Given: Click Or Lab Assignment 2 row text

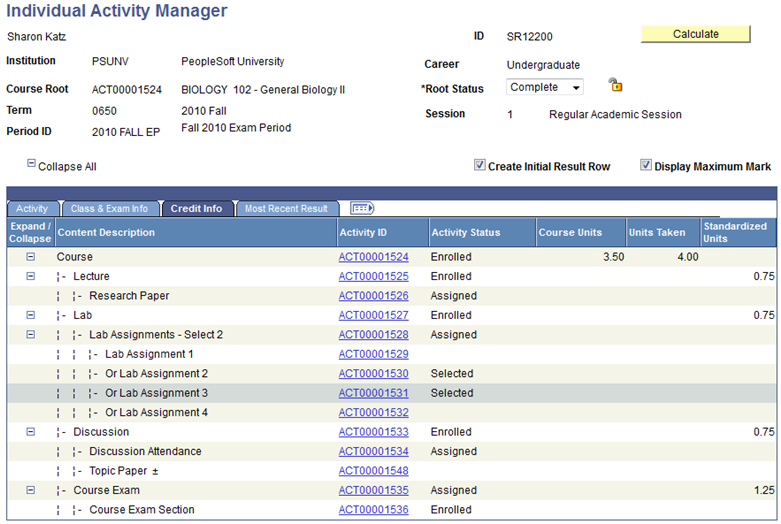Looking at the screenshot, I should [x=156, y=374].
